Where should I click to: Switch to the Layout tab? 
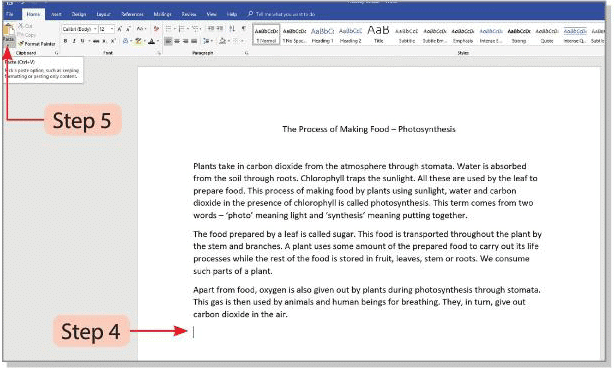(103, 14)
